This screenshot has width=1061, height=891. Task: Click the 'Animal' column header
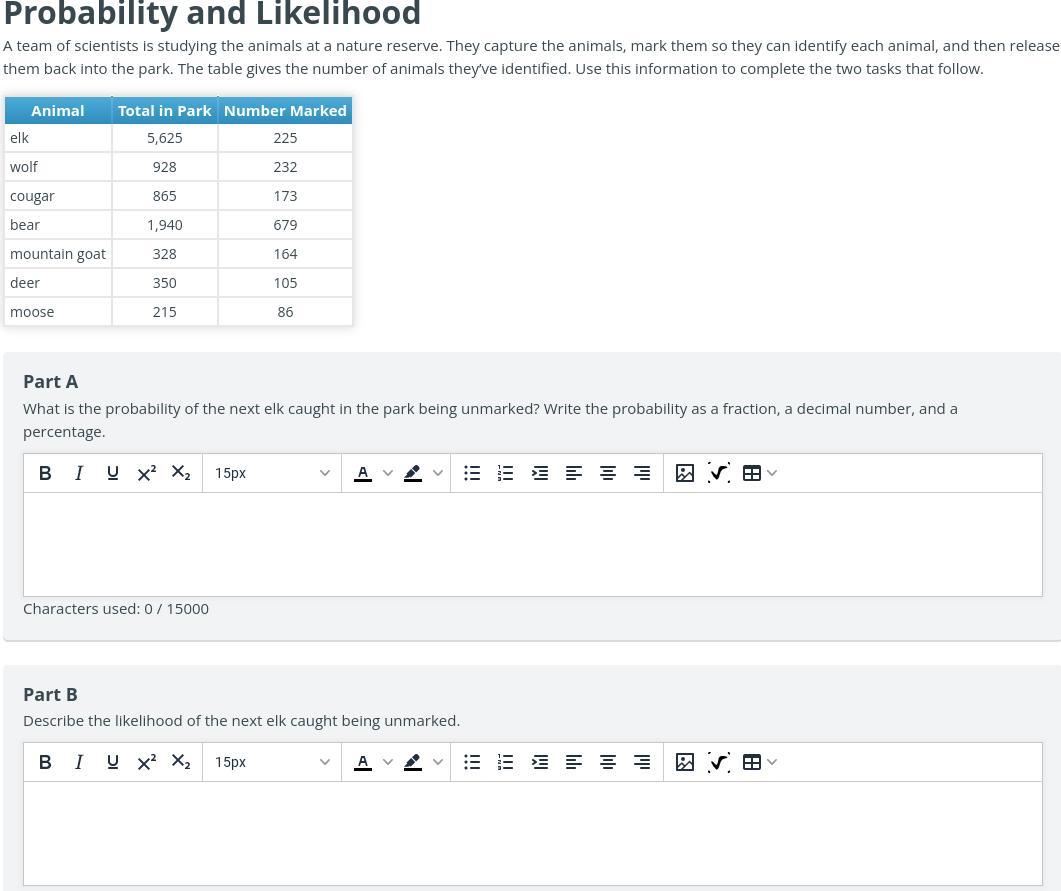point(58,110)
